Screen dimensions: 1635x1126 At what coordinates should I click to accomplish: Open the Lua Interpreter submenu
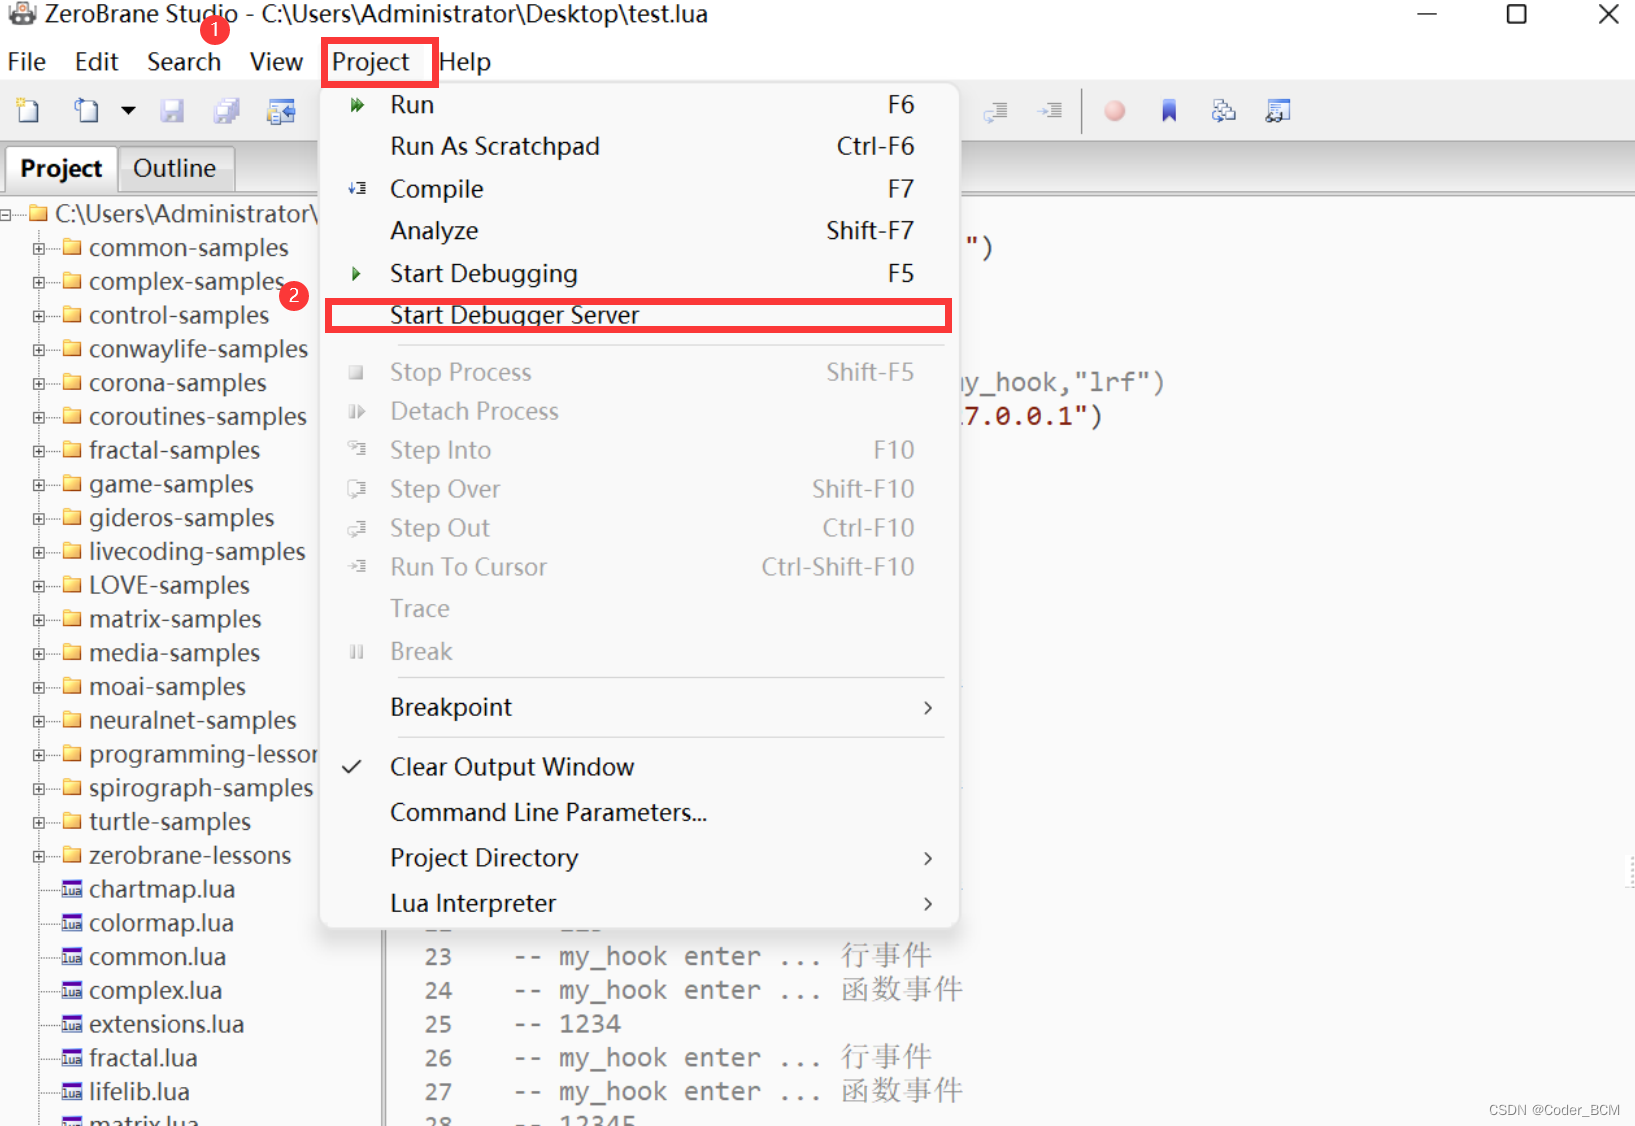(x=638, y=903)
